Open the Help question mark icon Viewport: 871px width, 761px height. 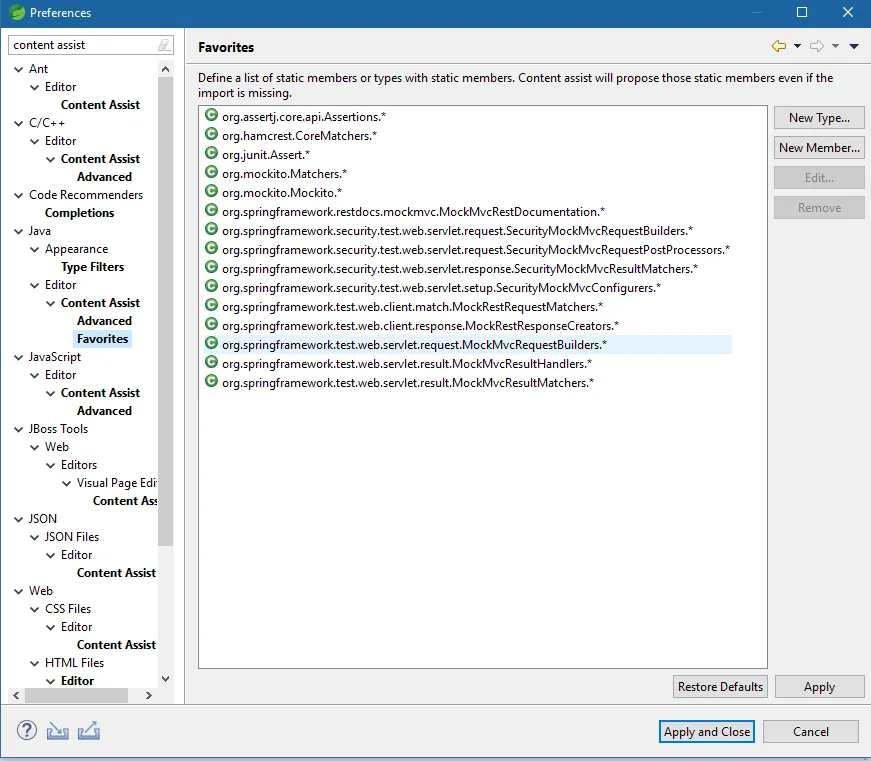coord(27,730)
